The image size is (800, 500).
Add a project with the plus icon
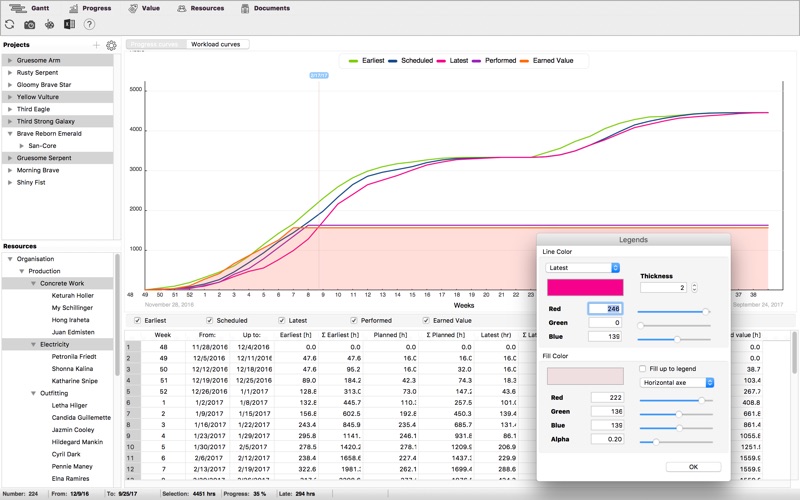point(96,45)
